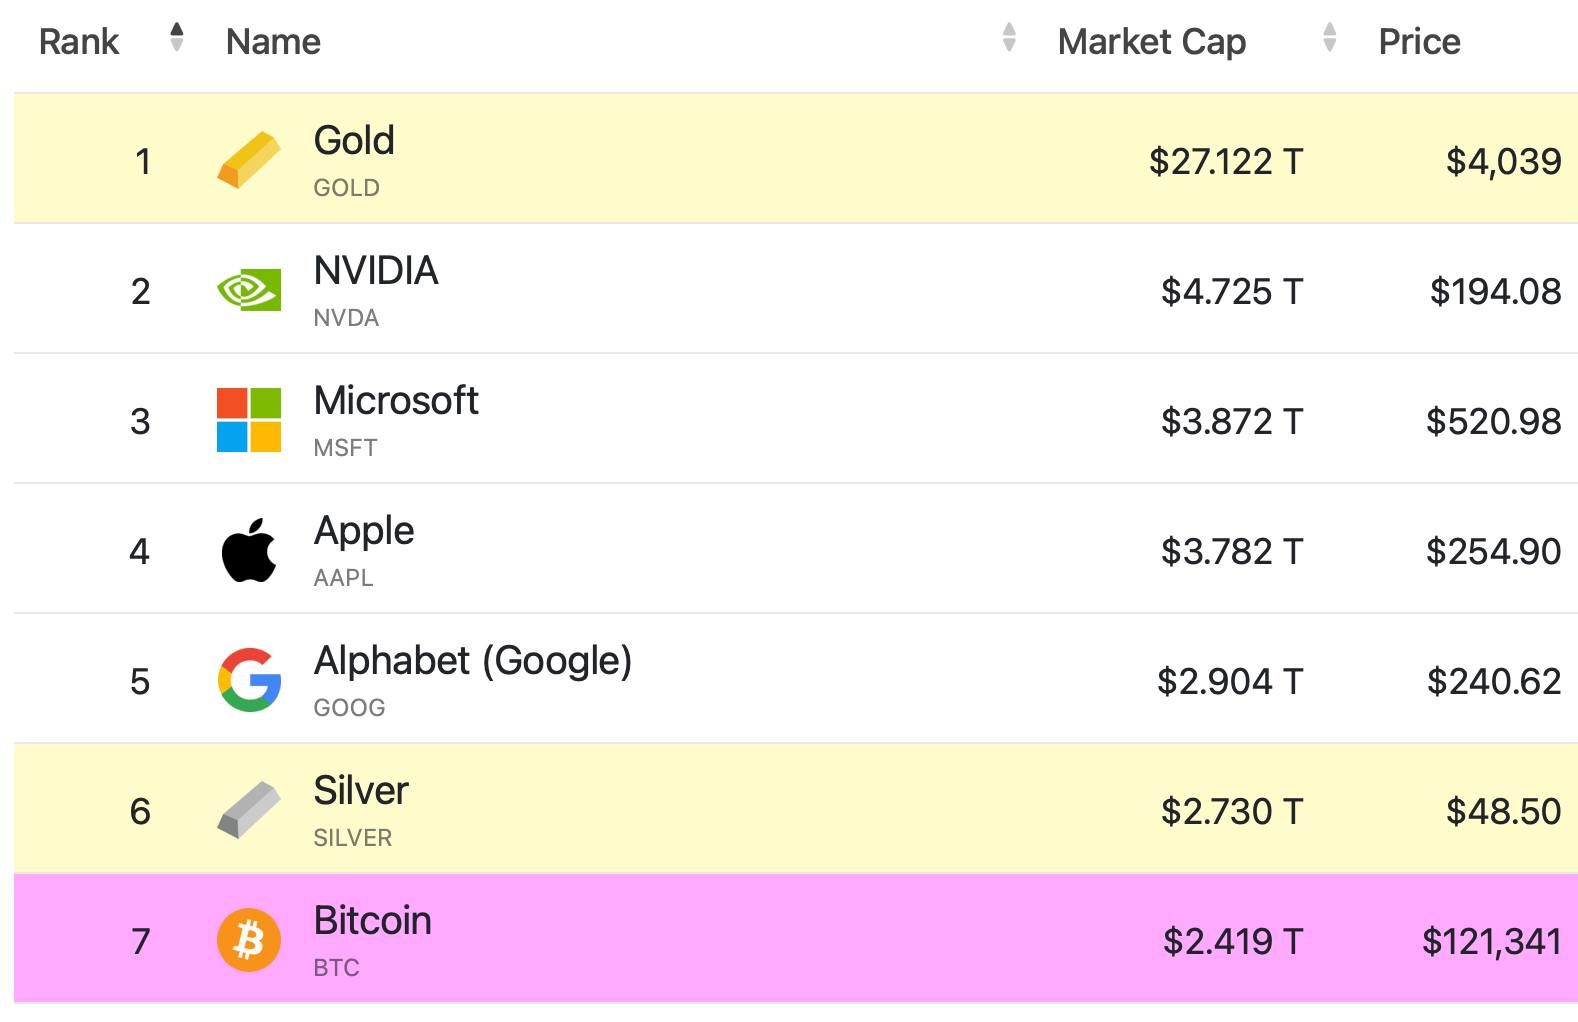Click the Silver ticker symbol text
Viewport: 1578px width, 1022px height.
[353, 838]
